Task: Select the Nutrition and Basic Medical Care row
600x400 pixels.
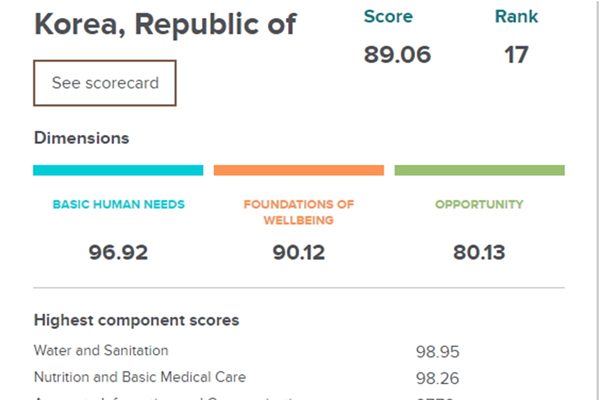Action: coord(140,377)
